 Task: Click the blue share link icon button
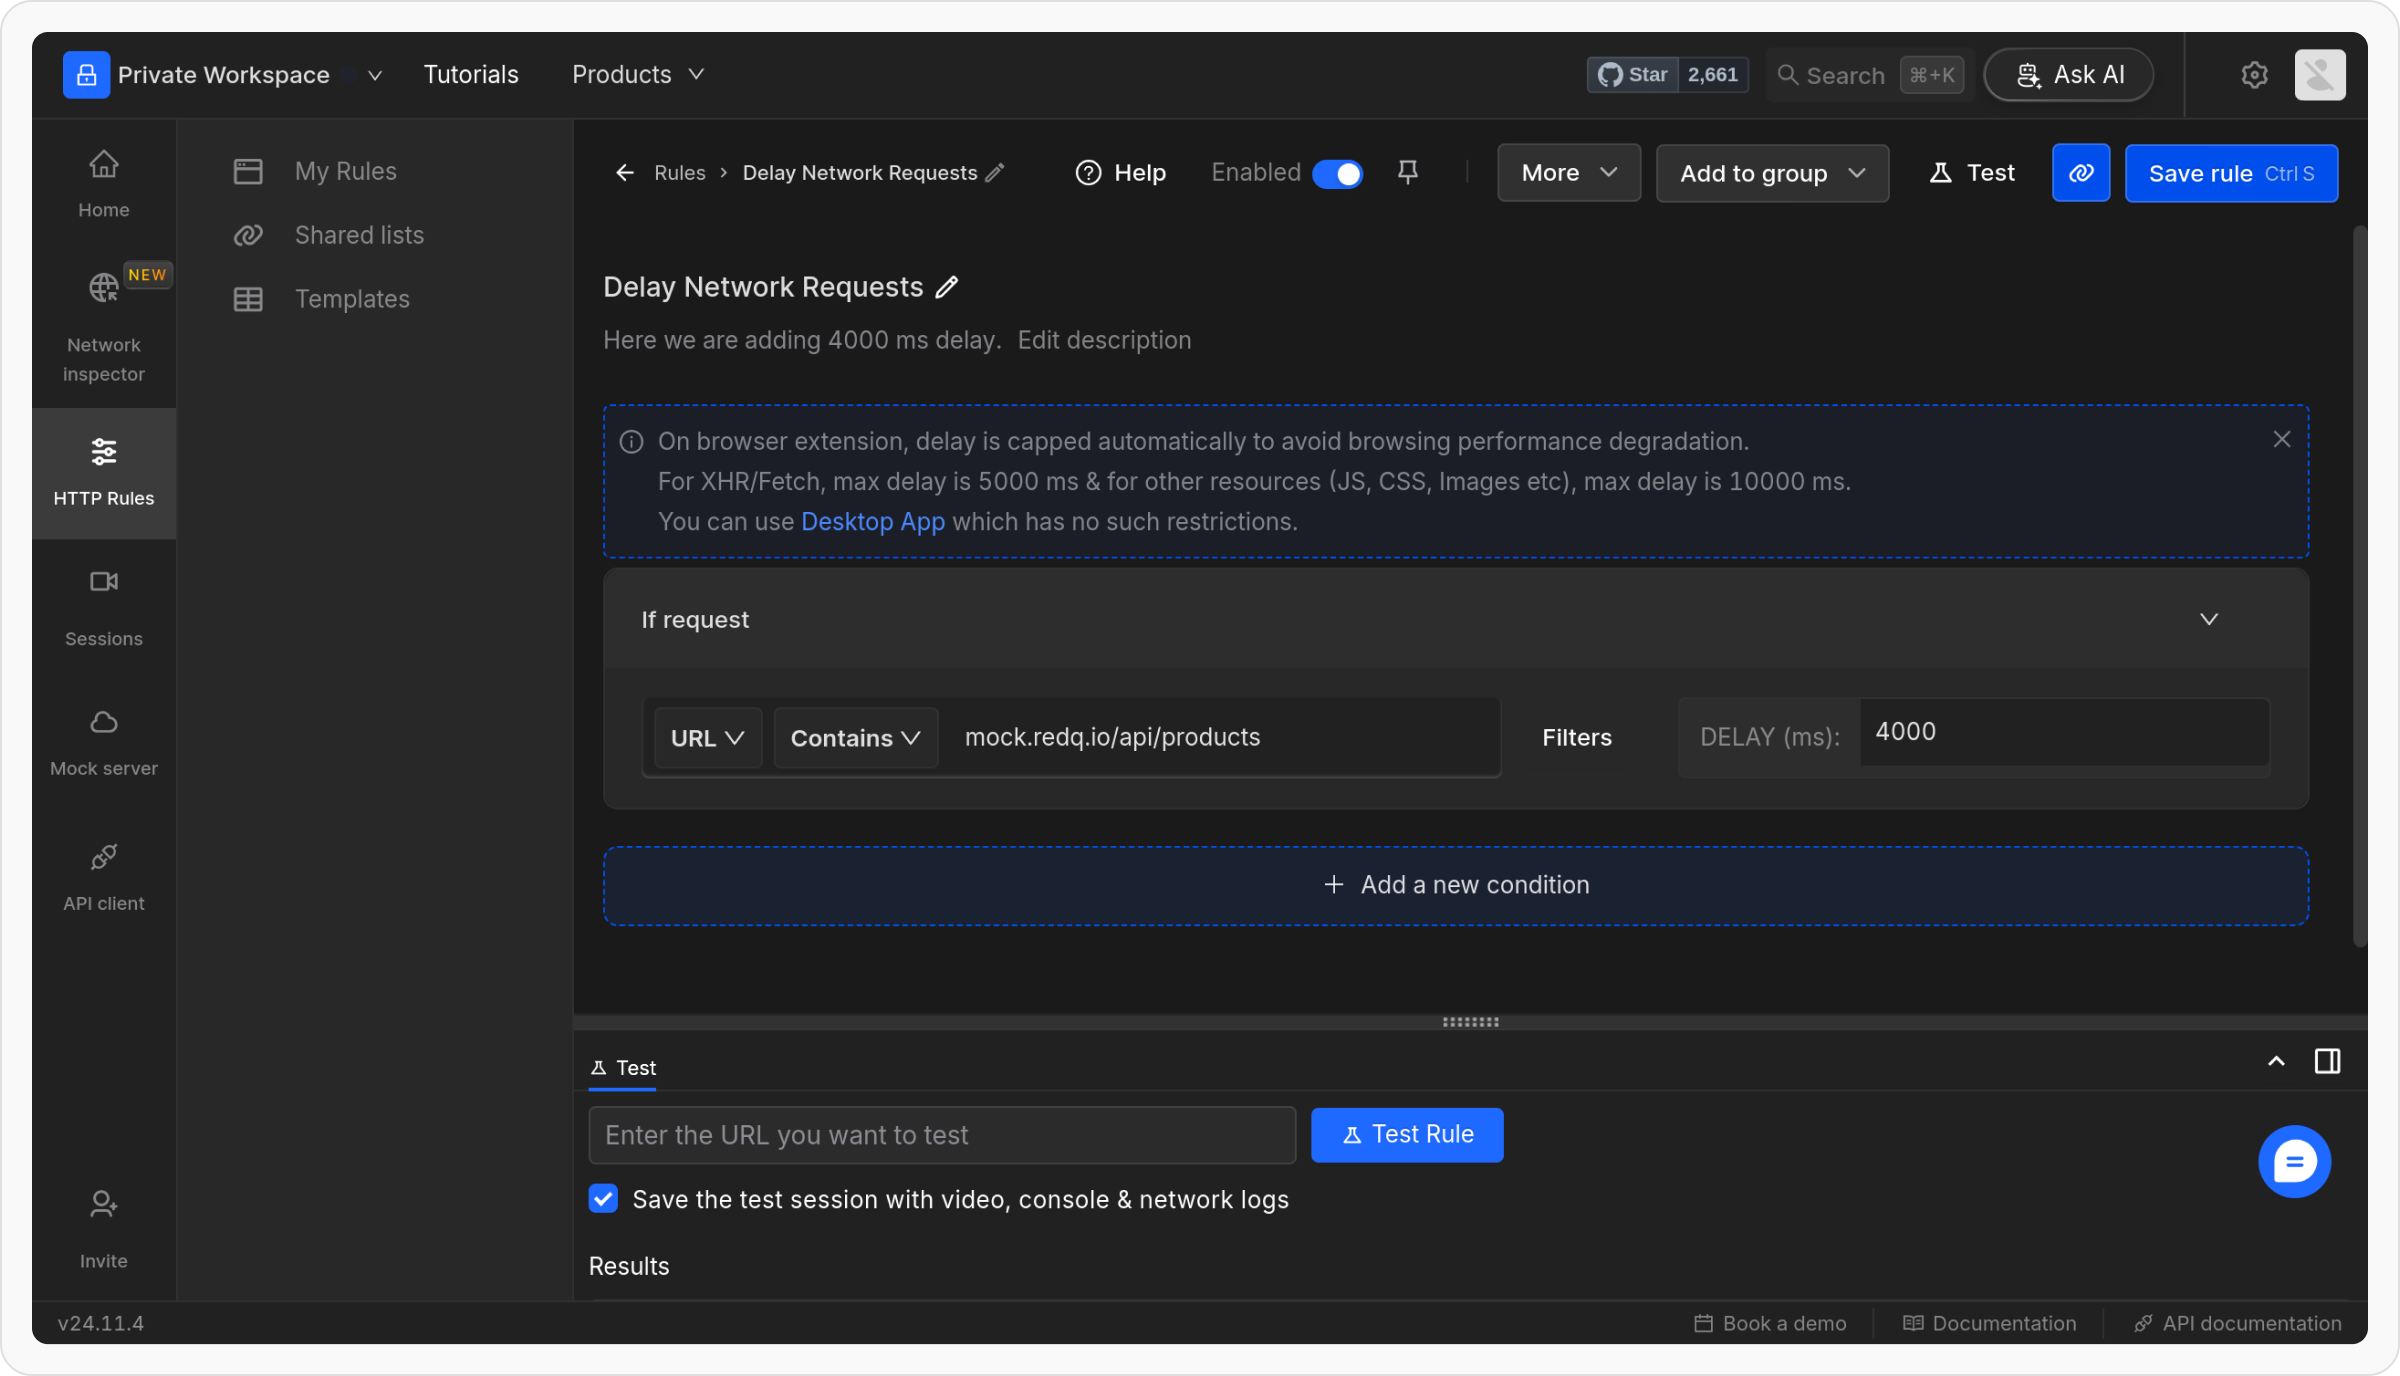[x=2080, y=173]
